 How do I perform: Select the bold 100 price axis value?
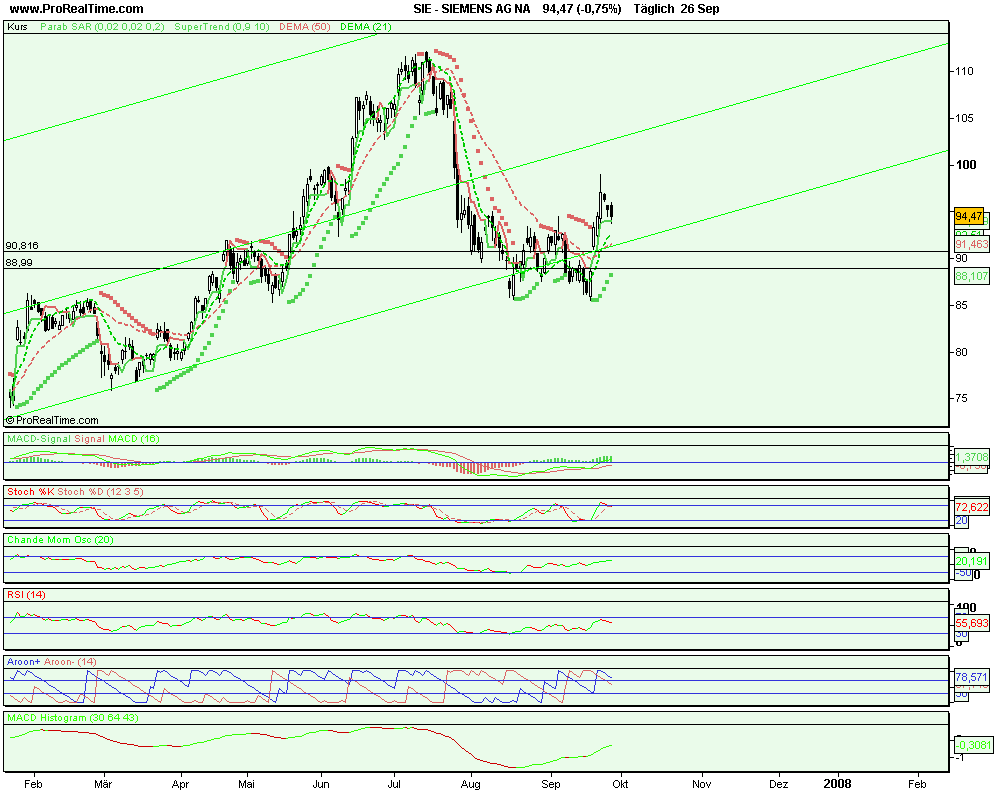point(966,165)
